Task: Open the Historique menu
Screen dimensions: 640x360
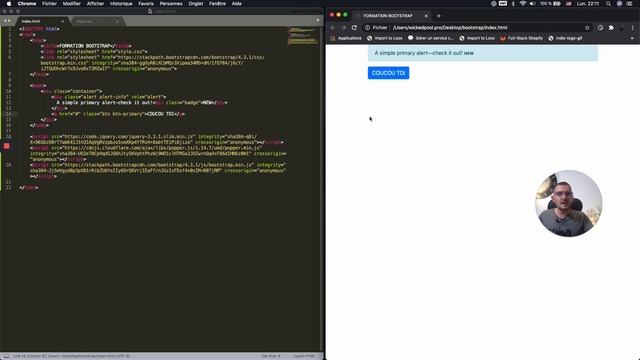Action: click(121, 4)
